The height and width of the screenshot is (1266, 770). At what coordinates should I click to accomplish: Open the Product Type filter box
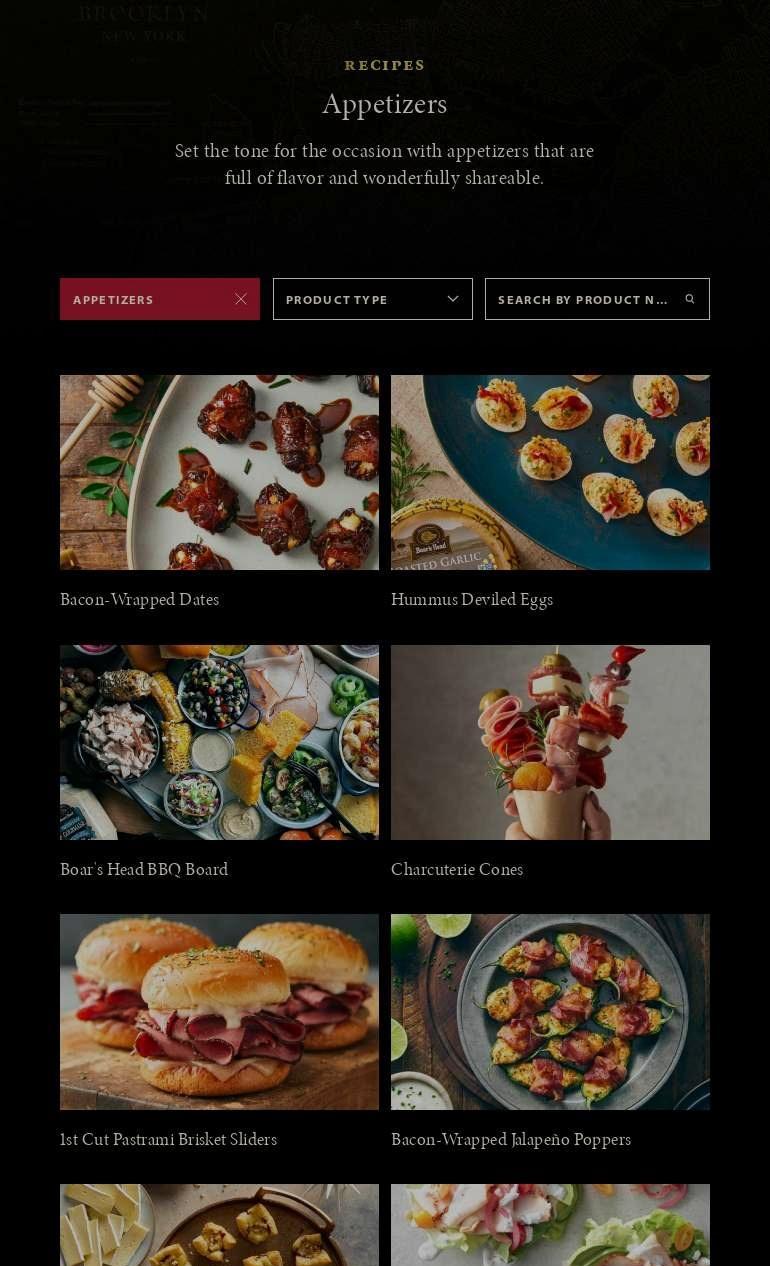[x=373, y=299]
